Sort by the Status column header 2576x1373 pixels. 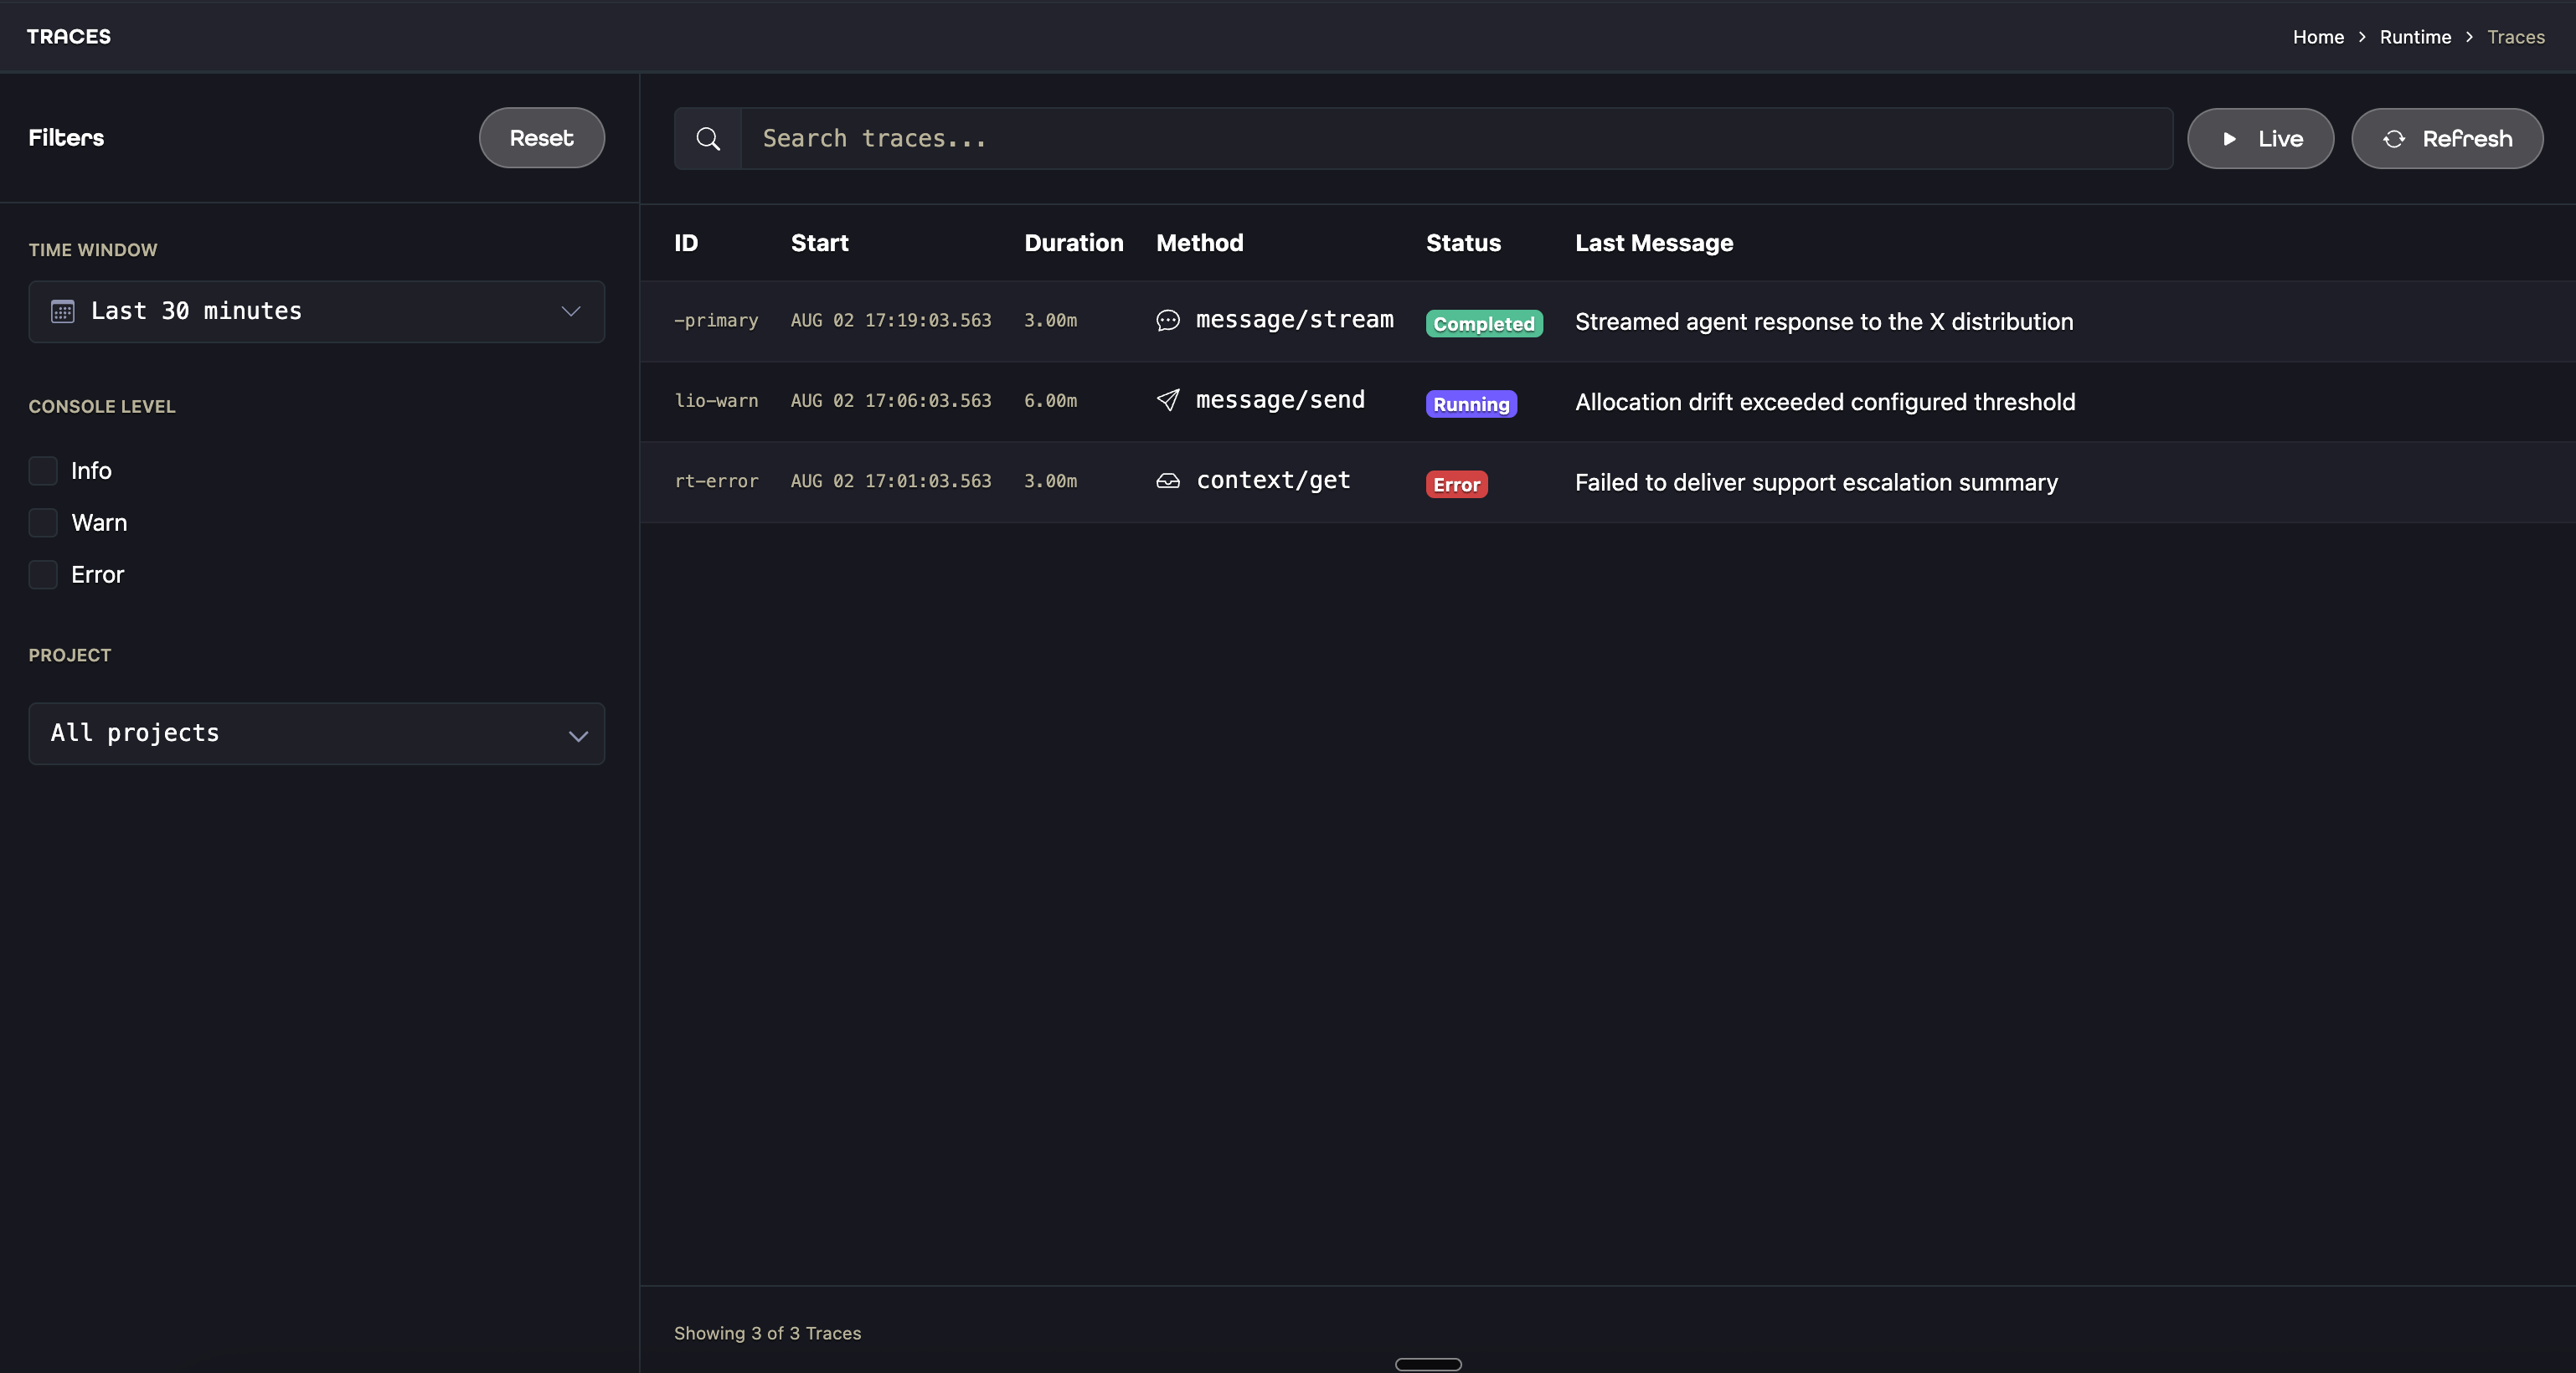point(1463,243)
